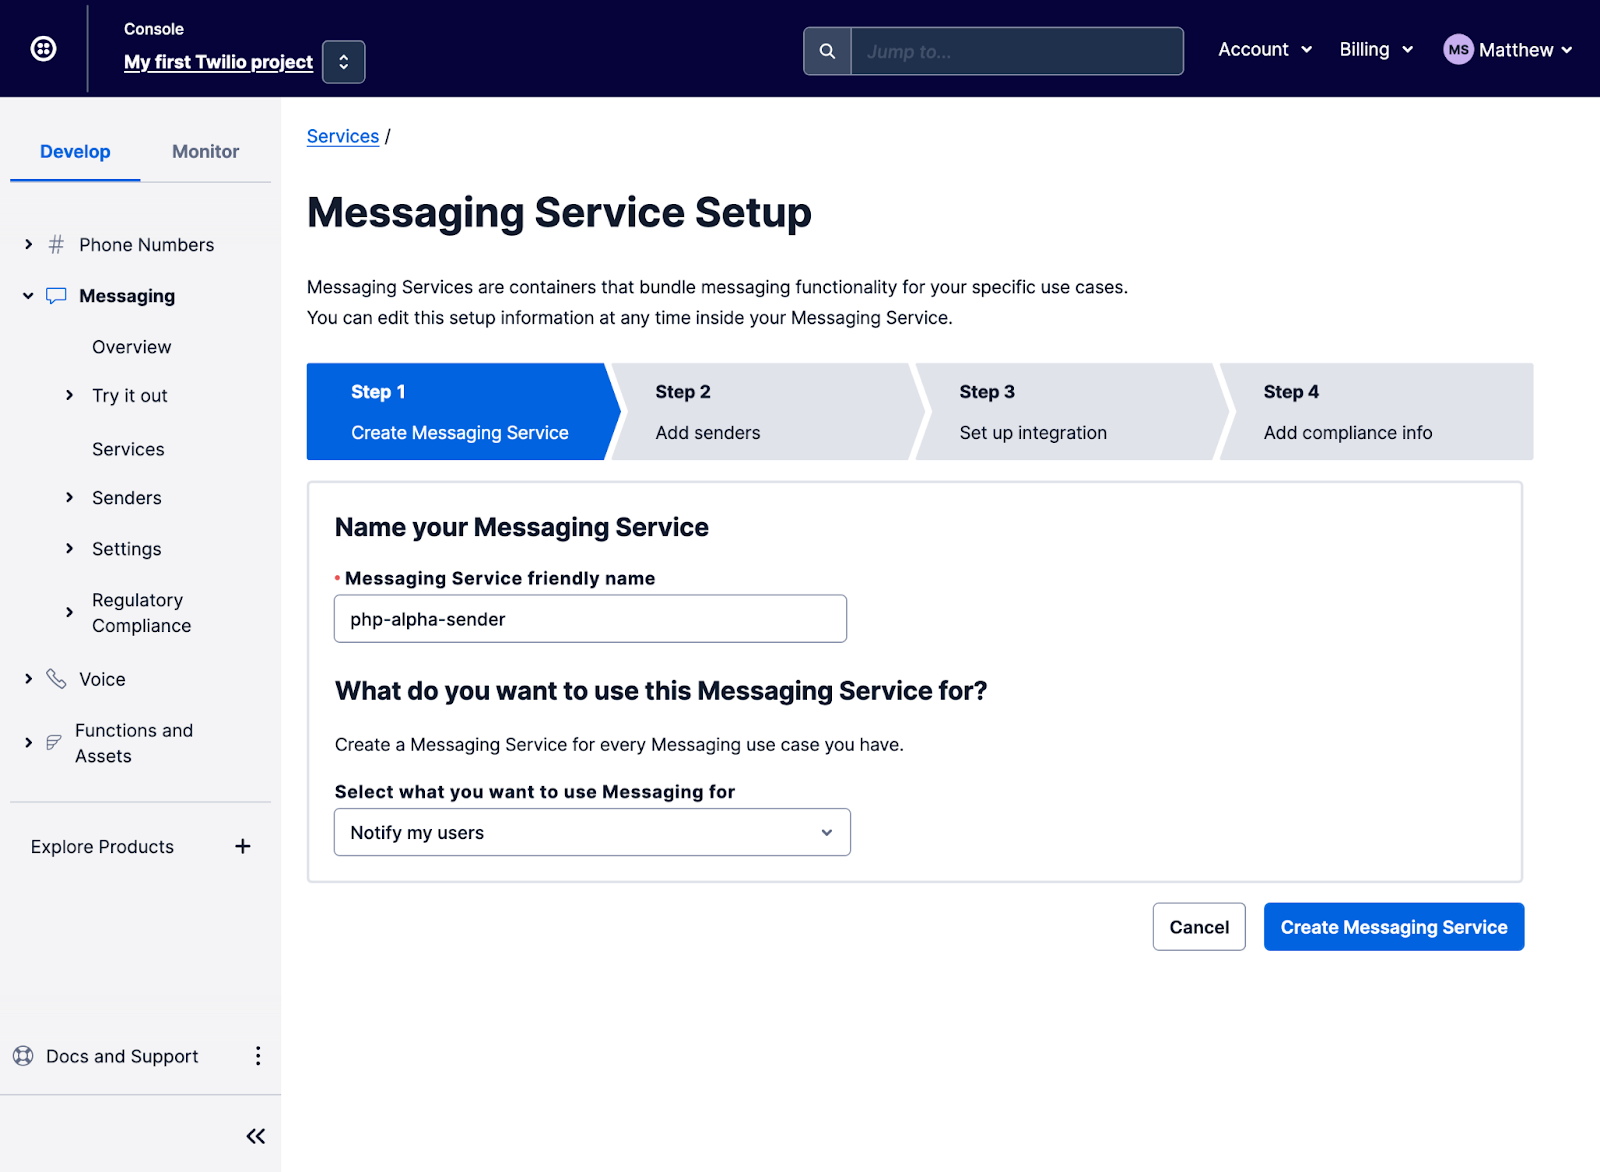Open Senders in the sidebar
1600x1172 pixels.
pos(127,498)
